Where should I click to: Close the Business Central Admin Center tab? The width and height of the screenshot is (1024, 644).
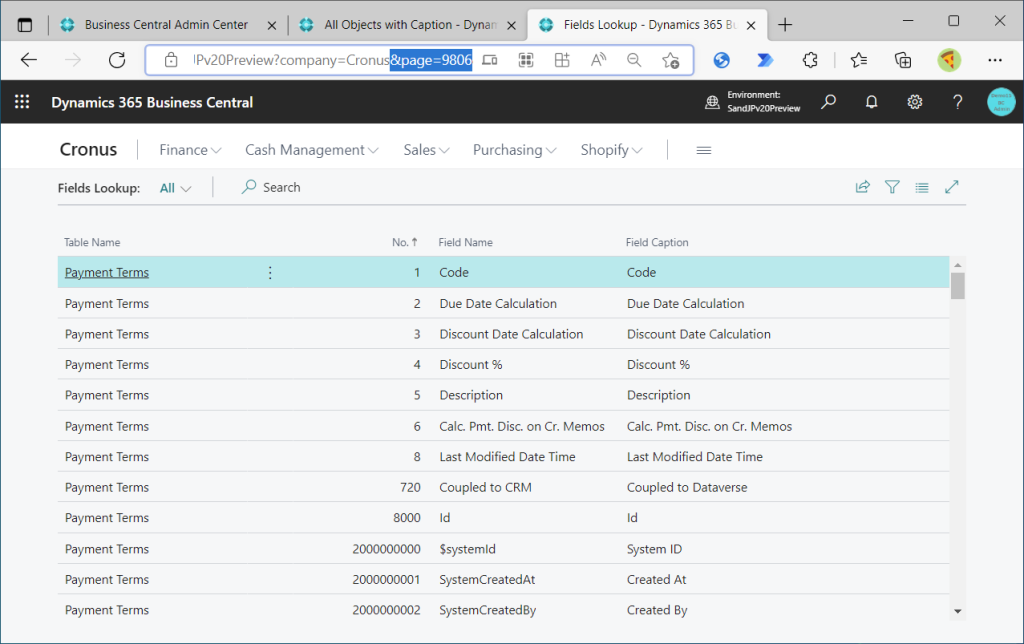click(272, 25)
